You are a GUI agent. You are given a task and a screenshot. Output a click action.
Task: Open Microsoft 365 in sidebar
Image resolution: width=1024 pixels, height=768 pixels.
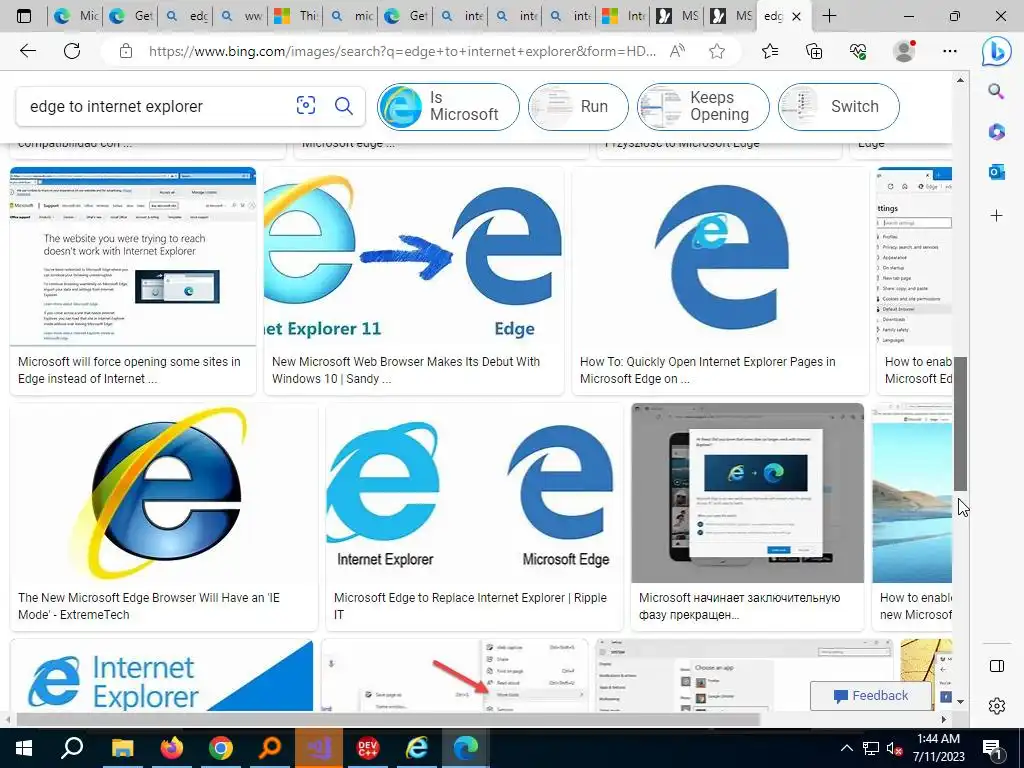coord(996,131)
